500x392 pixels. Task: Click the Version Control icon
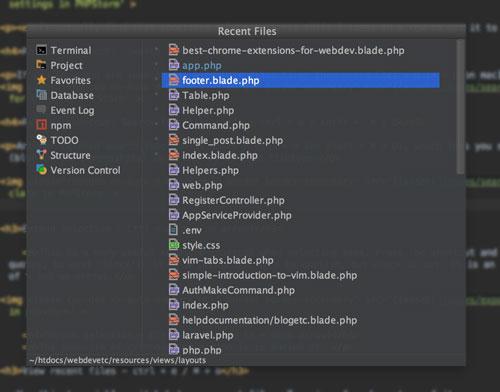41,170
